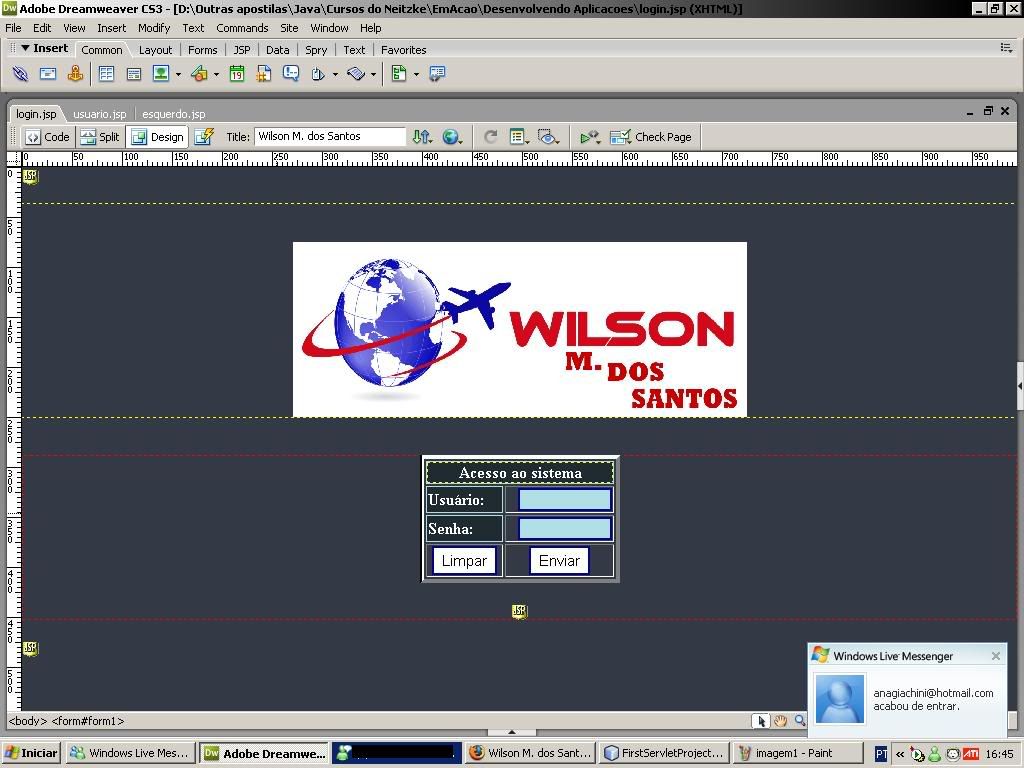
Task: Switch to Code view
Action: coord(48,137)
